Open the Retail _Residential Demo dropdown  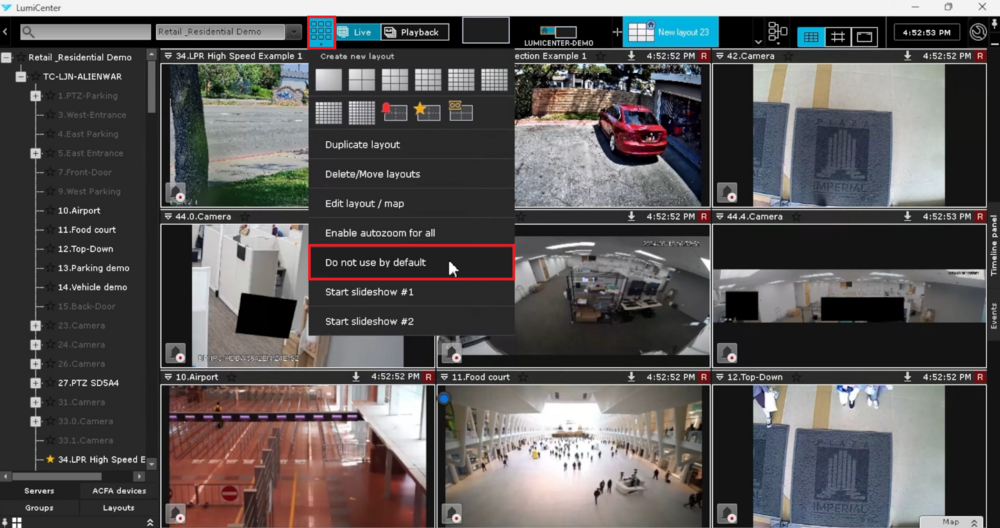293,32
